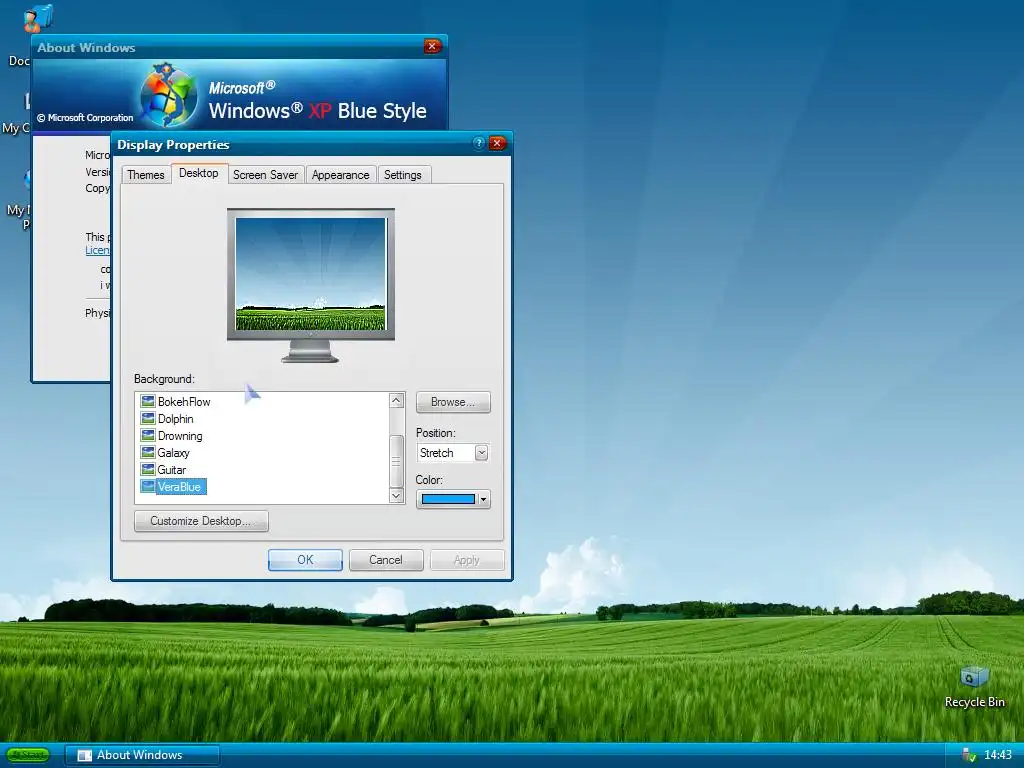1024x768 pixels.
Task: Click Cancel in Display Properties
Action: click(x=385, y=560)
